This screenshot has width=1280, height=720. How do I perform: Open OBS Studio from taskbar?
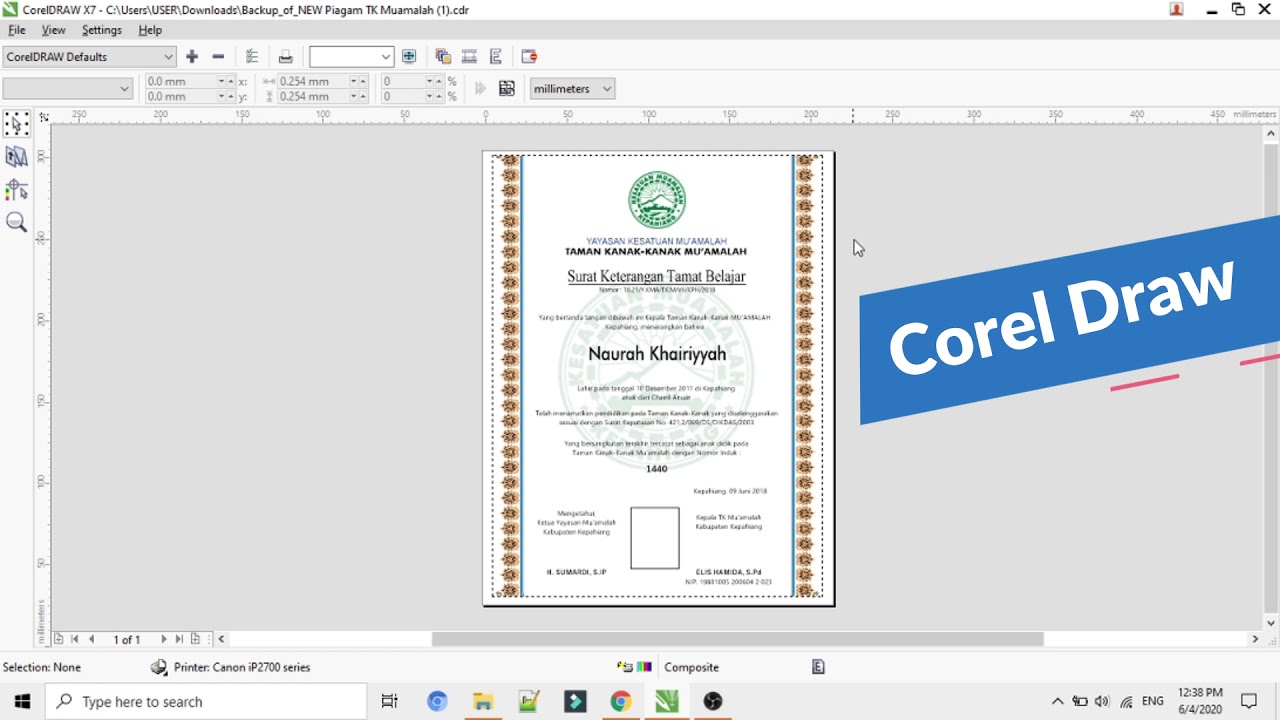tap(713, 701)
